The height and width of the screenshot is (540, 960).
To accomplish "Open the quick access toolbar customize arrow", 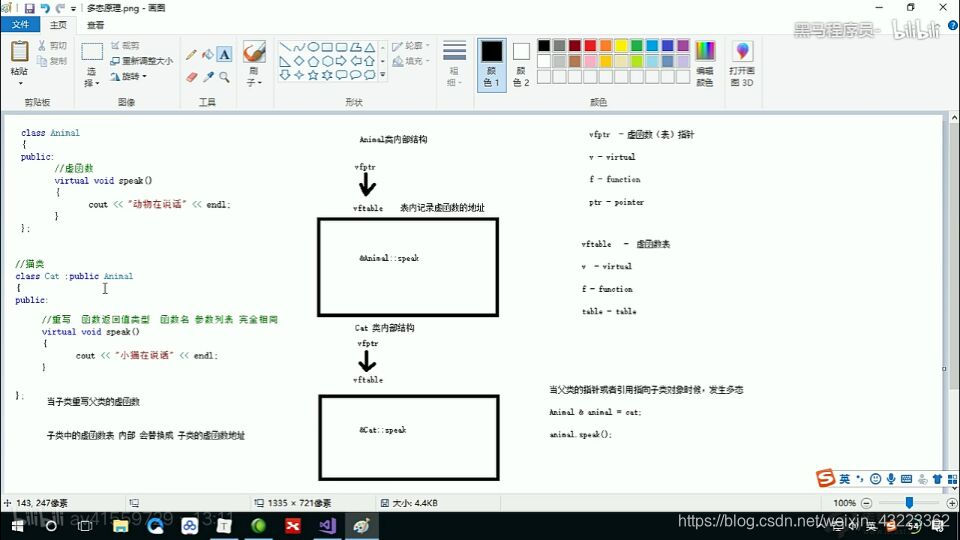I will tap(73, 9).
